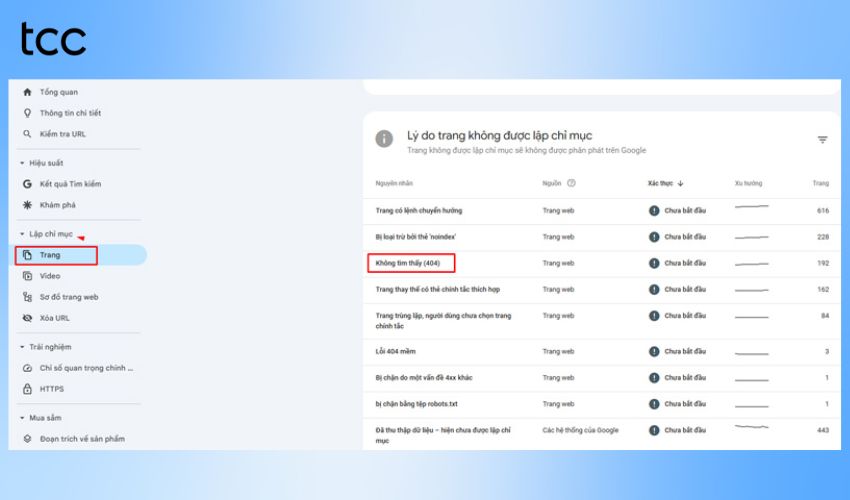
Task: Click page count 443 in last row
Action: tap(823, 430)
